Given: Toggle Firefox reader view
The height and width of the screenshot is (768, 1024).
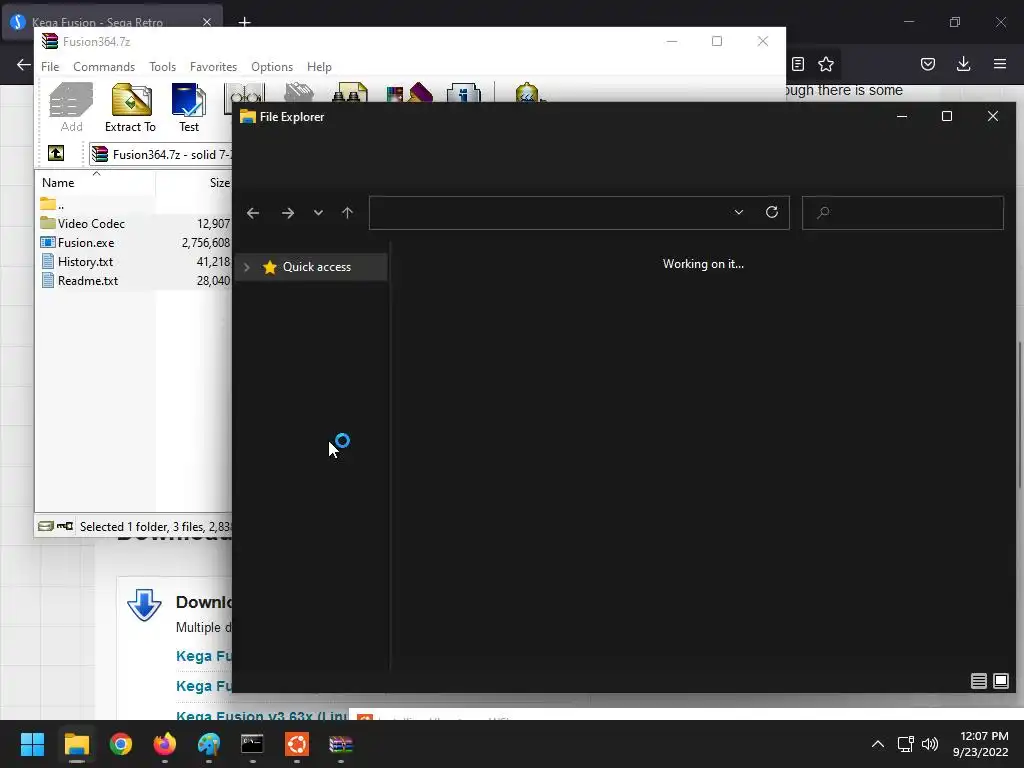Looking at the screenshot, I should point(798,64).
